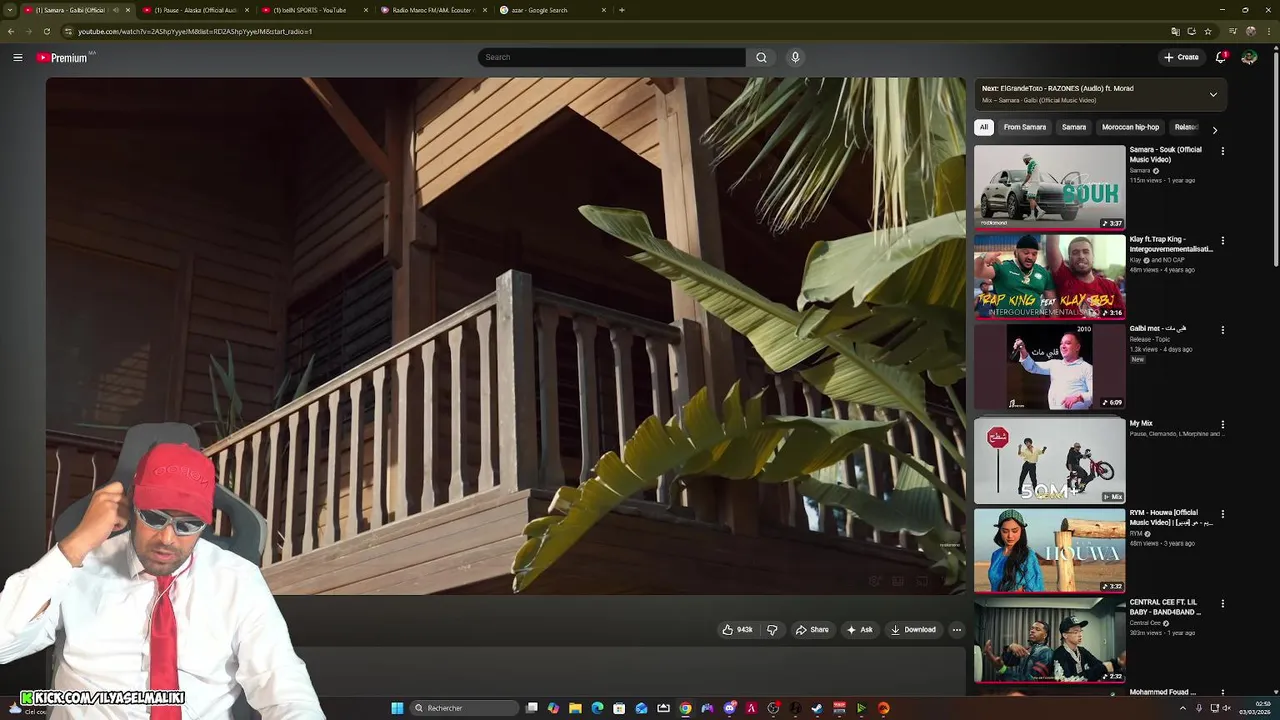This screenshot has width=1280, height=720.
Task: Open Samara - Souk (Official Music Video) title
Action: [1166, 154]
